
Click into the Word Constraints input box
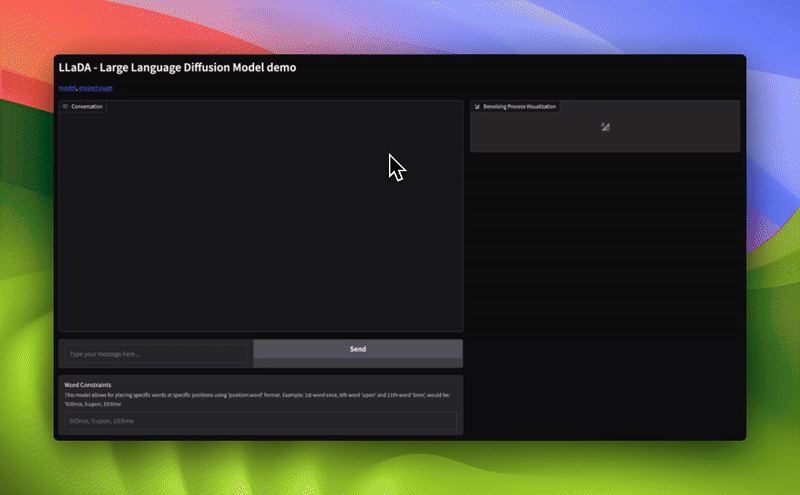260,422
